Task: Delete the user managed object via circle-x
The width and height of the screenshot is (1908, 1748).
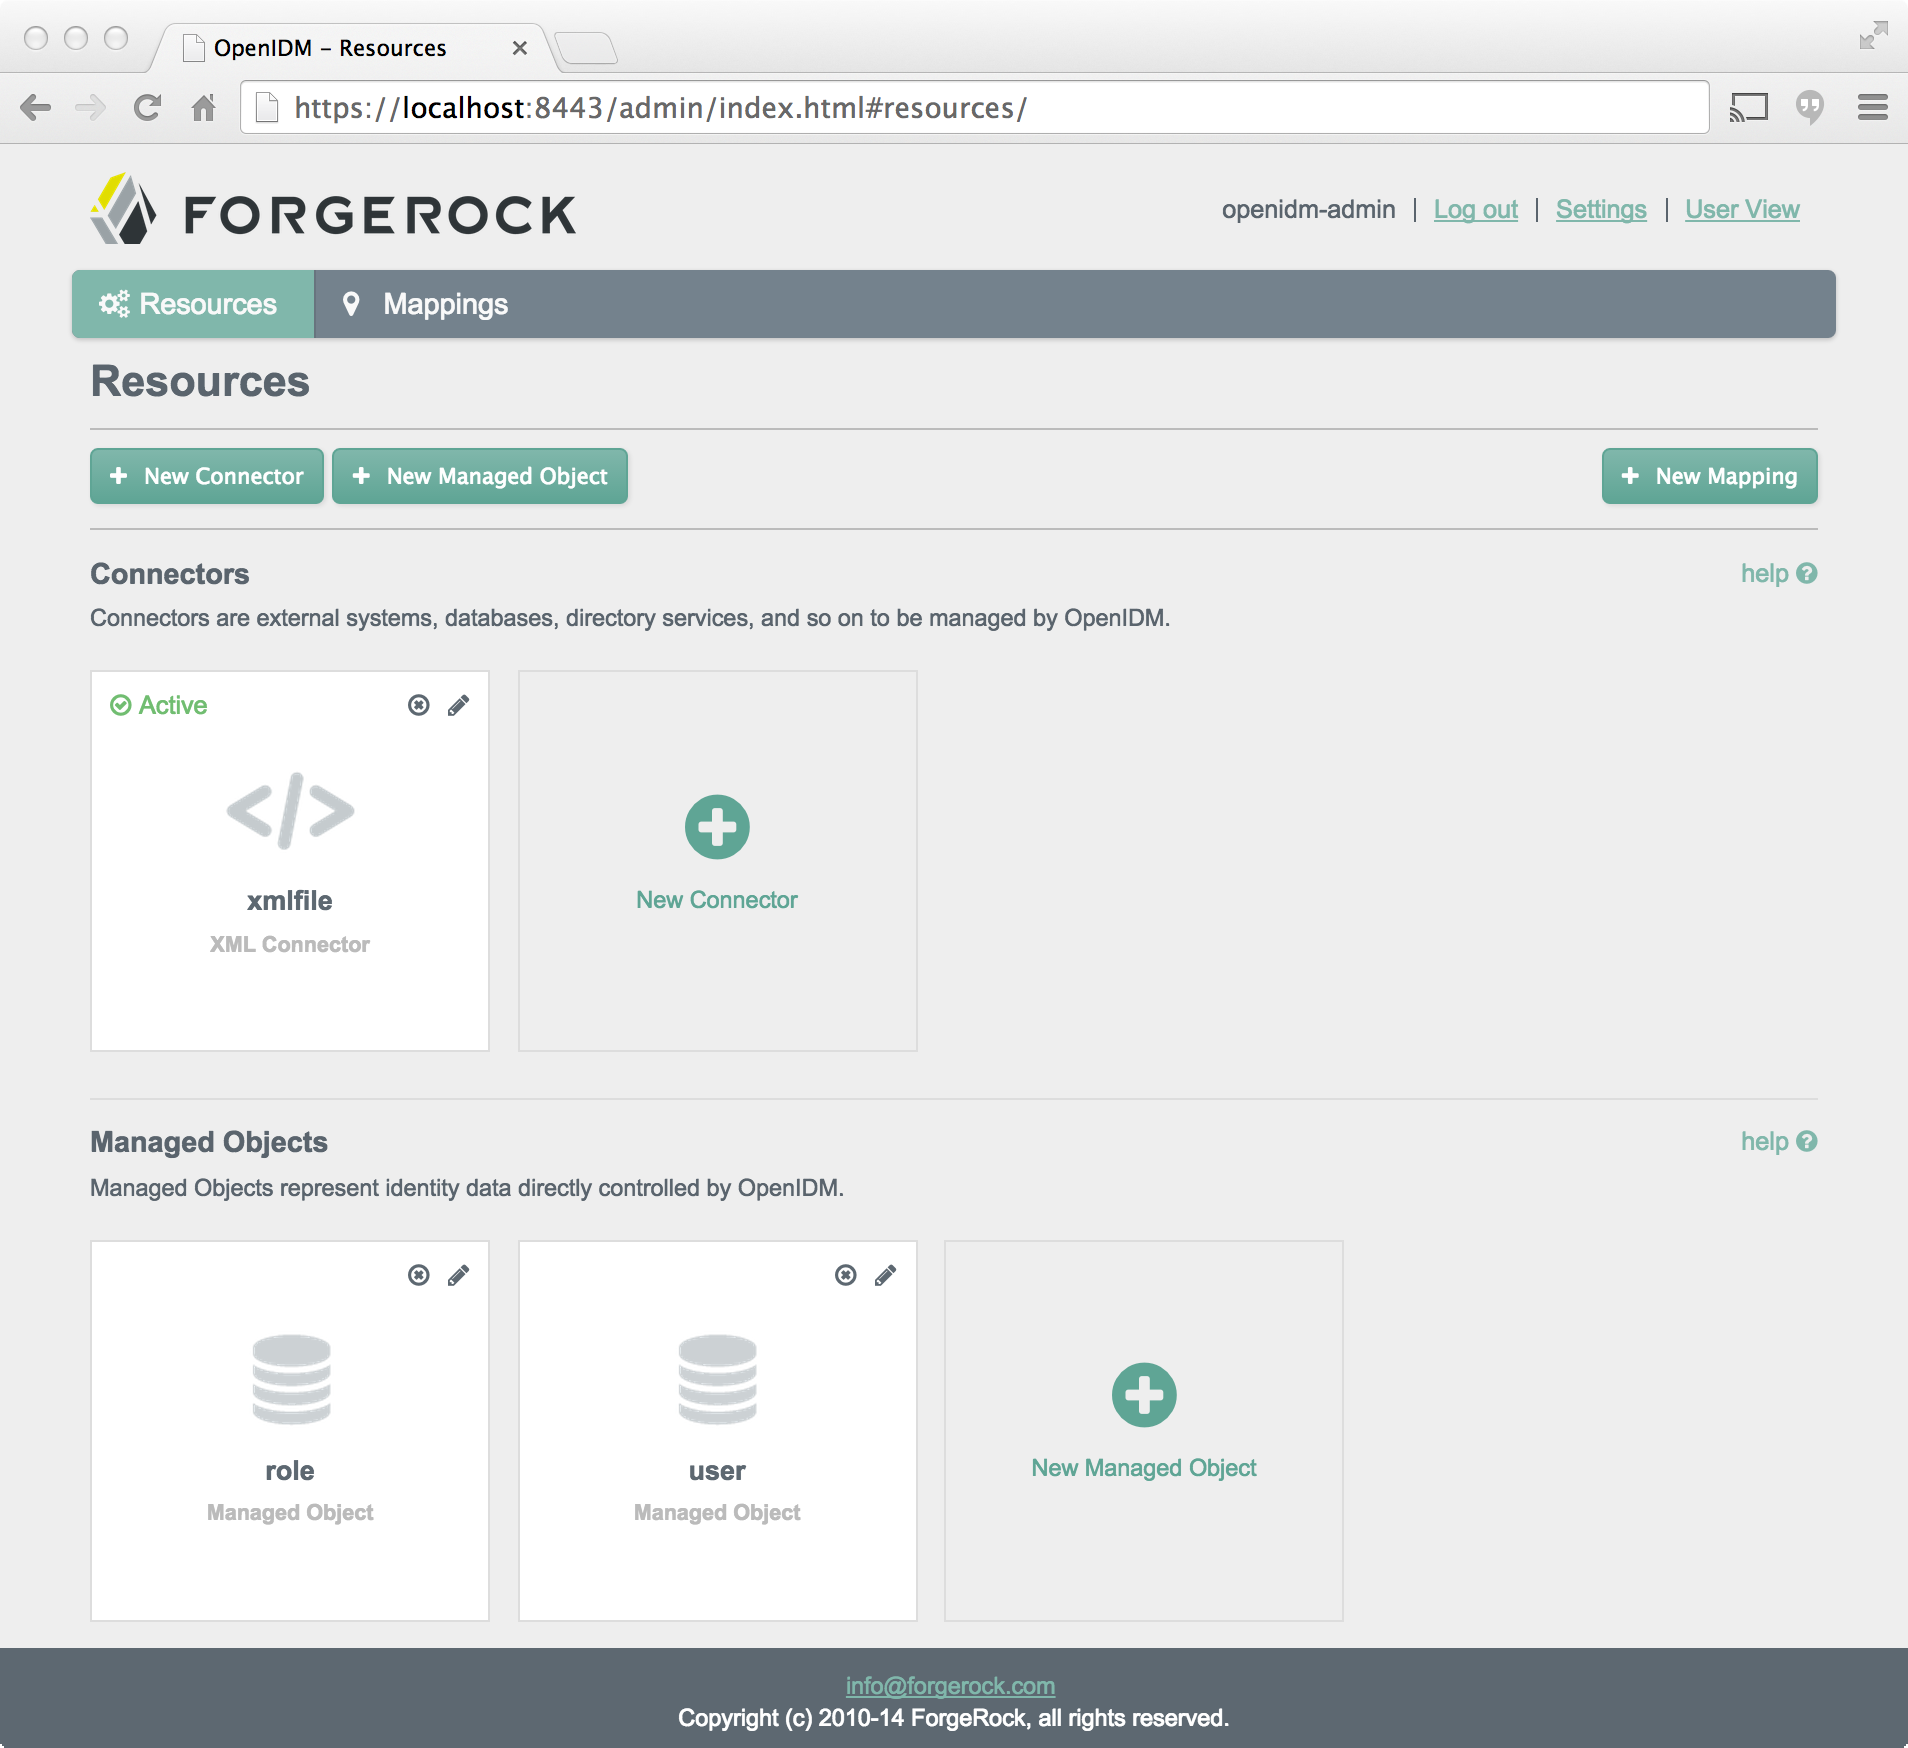Action: tap(846, 1275)
